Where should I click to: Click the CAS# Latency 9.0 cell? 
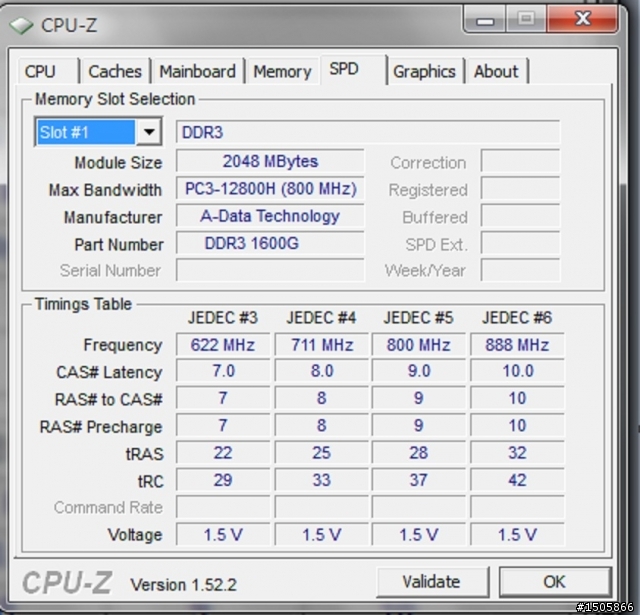coord(419,371)
